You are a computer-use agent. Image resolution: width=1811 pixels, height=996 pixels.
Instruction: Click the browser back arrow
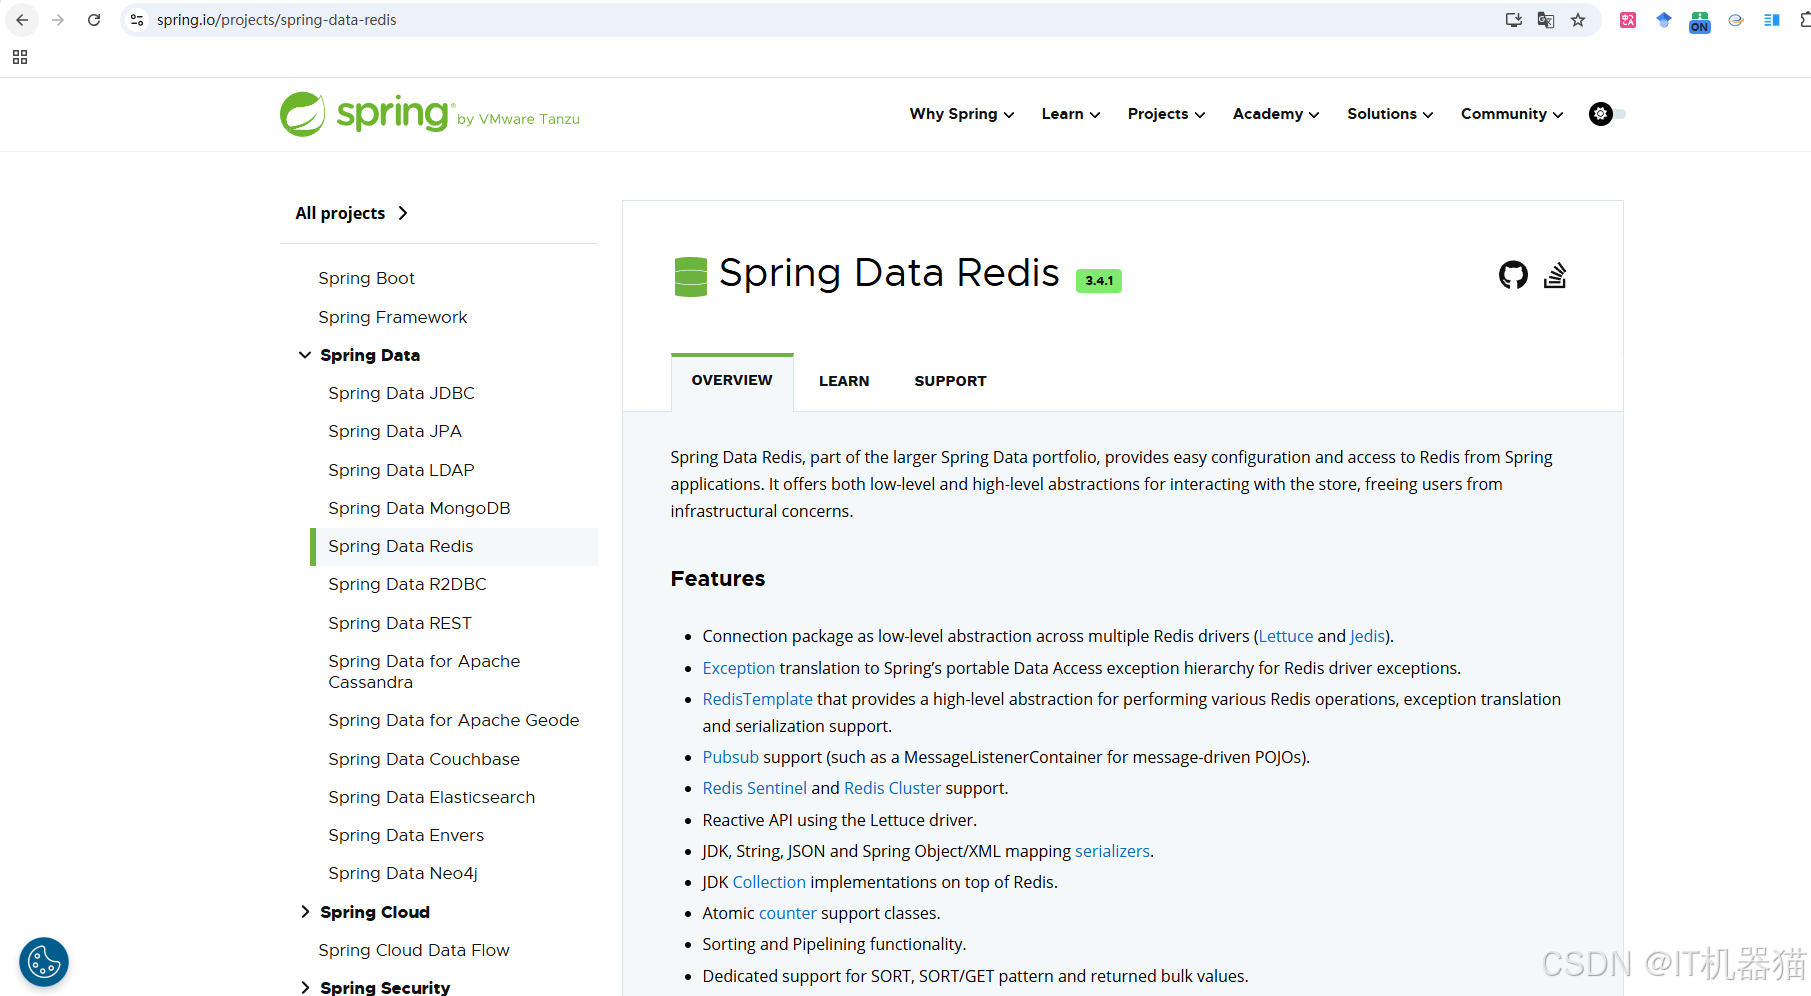tap(22, 20)
